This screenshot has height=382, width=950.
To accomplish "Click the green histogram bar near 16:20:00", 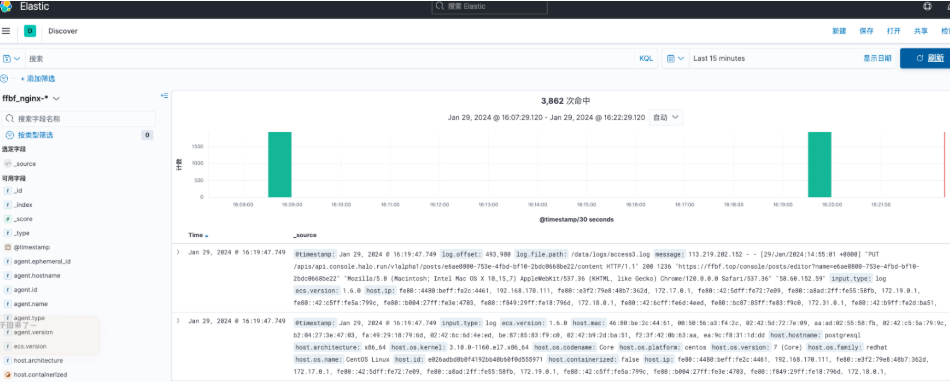I will (819, 164).
